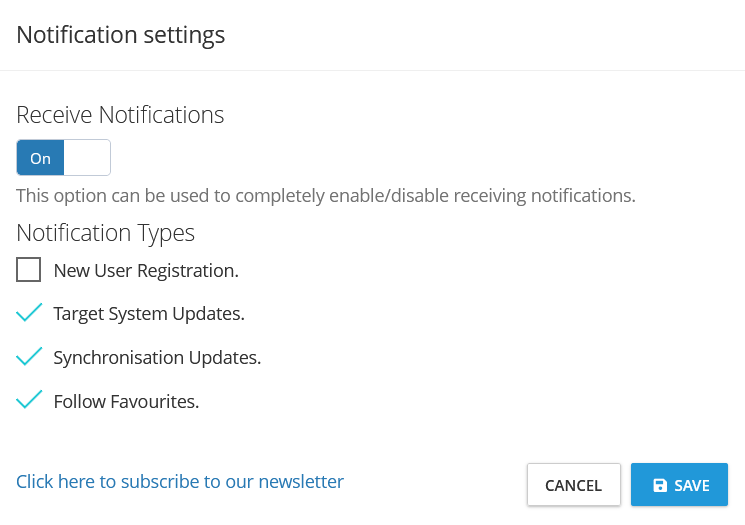Toggle the Receive Notifications switch
This screenshot has height=525, width=745.
[x=63, y=158]
